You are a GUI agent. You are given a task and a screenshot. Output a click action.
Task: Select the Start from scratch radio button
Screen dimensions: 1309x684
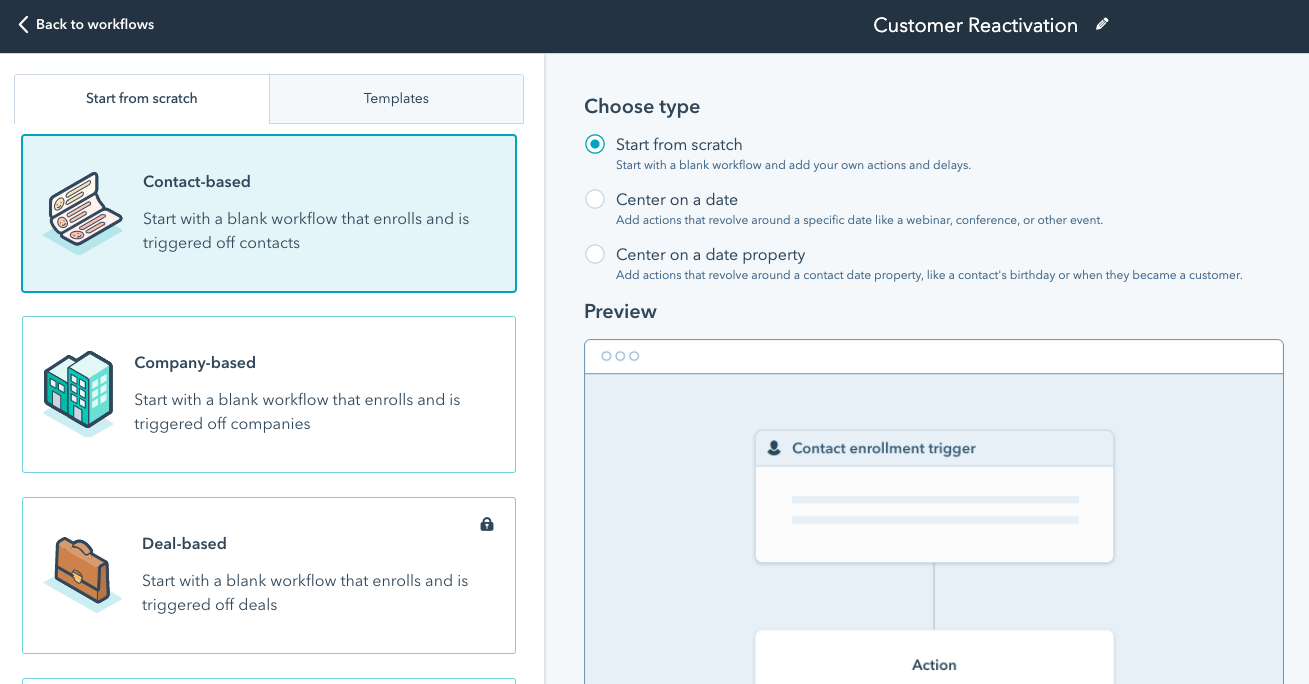click(x=595, y=144)
